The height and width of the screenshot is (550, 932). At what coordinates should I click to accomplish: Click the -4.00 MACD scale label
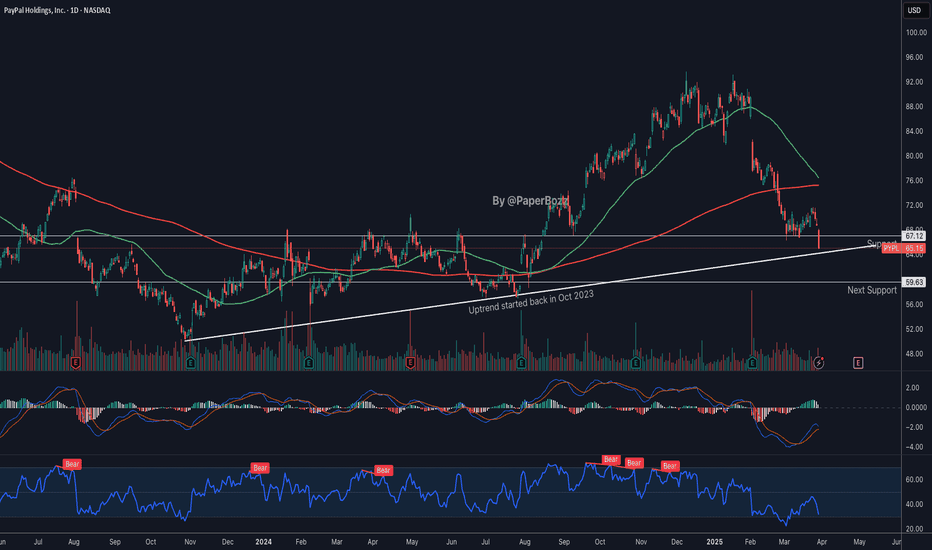tap(912, 447)
